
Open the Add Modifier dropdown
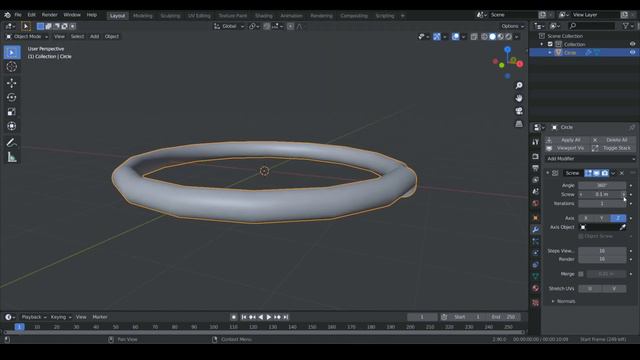click(x=590, y=159)
